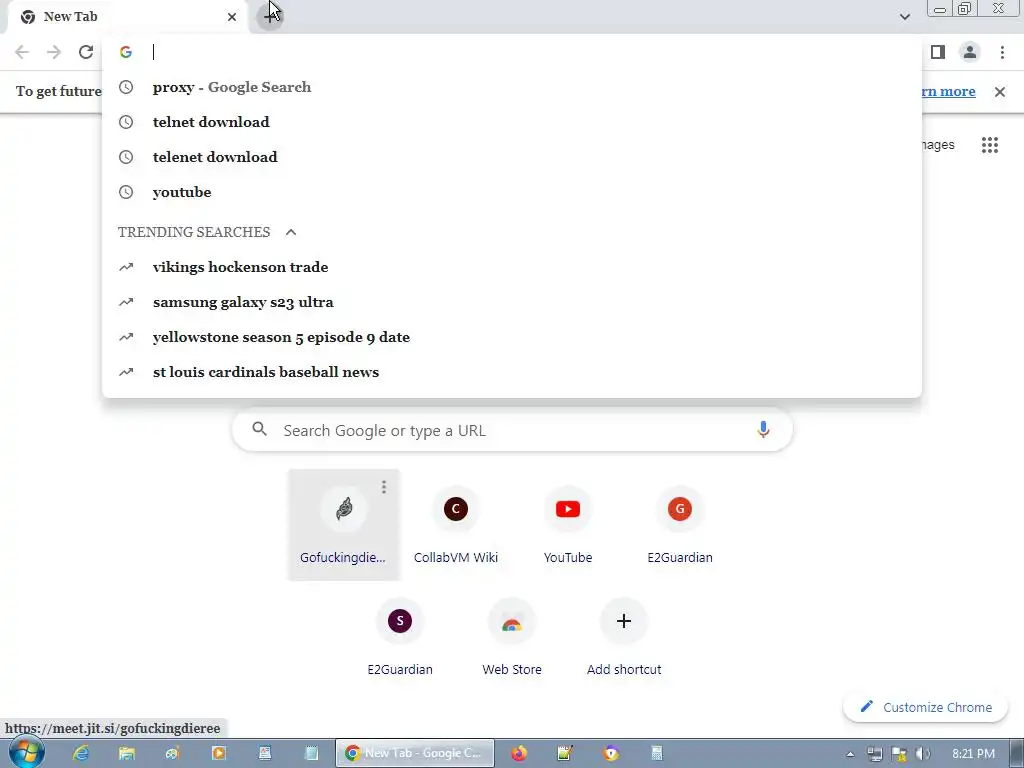Select the 'proxy - Google Search' suggestion

[x=512, y=87]
